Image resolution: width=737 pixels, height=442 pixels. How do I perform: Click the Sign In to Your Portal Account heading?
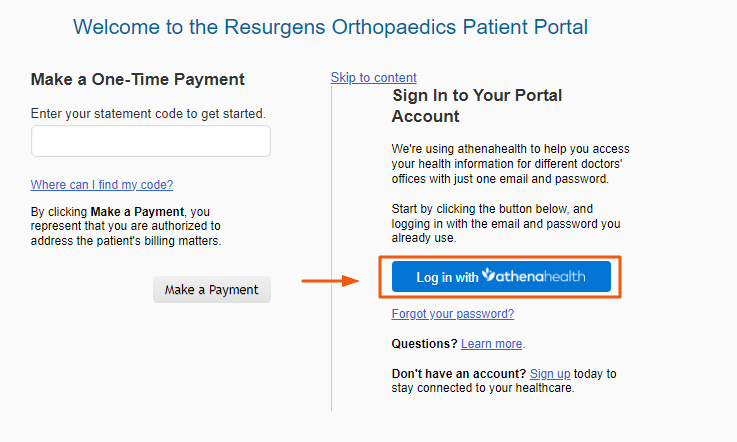pyautogui.click(x=477, y=106)
